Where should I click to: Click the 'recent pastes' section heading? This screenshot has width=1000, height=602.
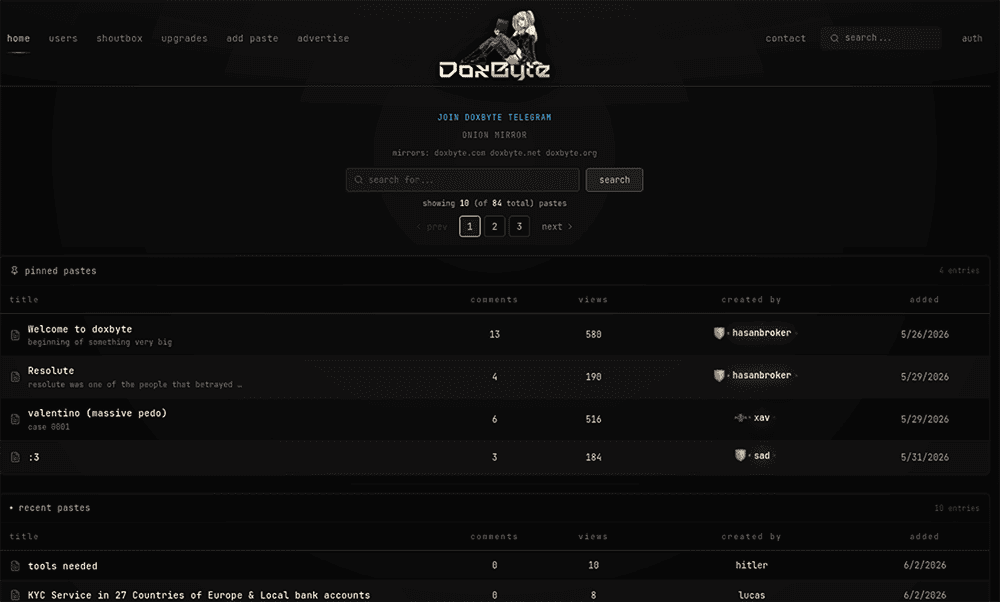(54, 508)
